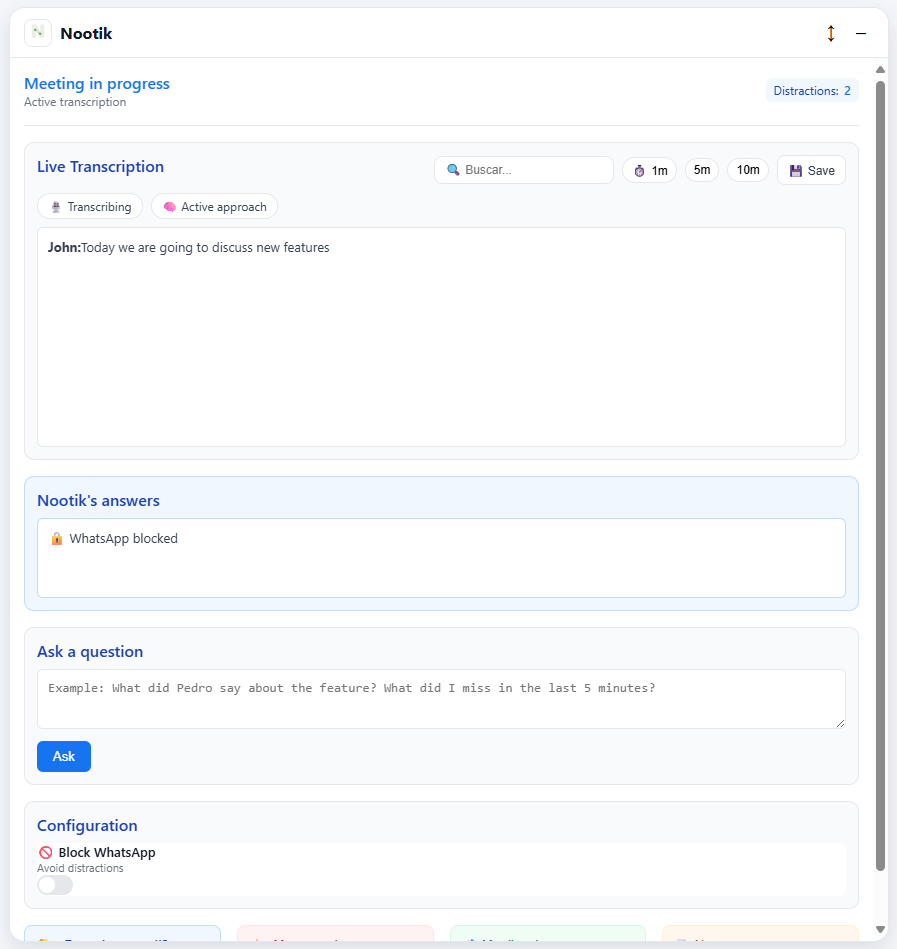
Task: Click the Nootik logo icon
Action: tap(37, 32)
